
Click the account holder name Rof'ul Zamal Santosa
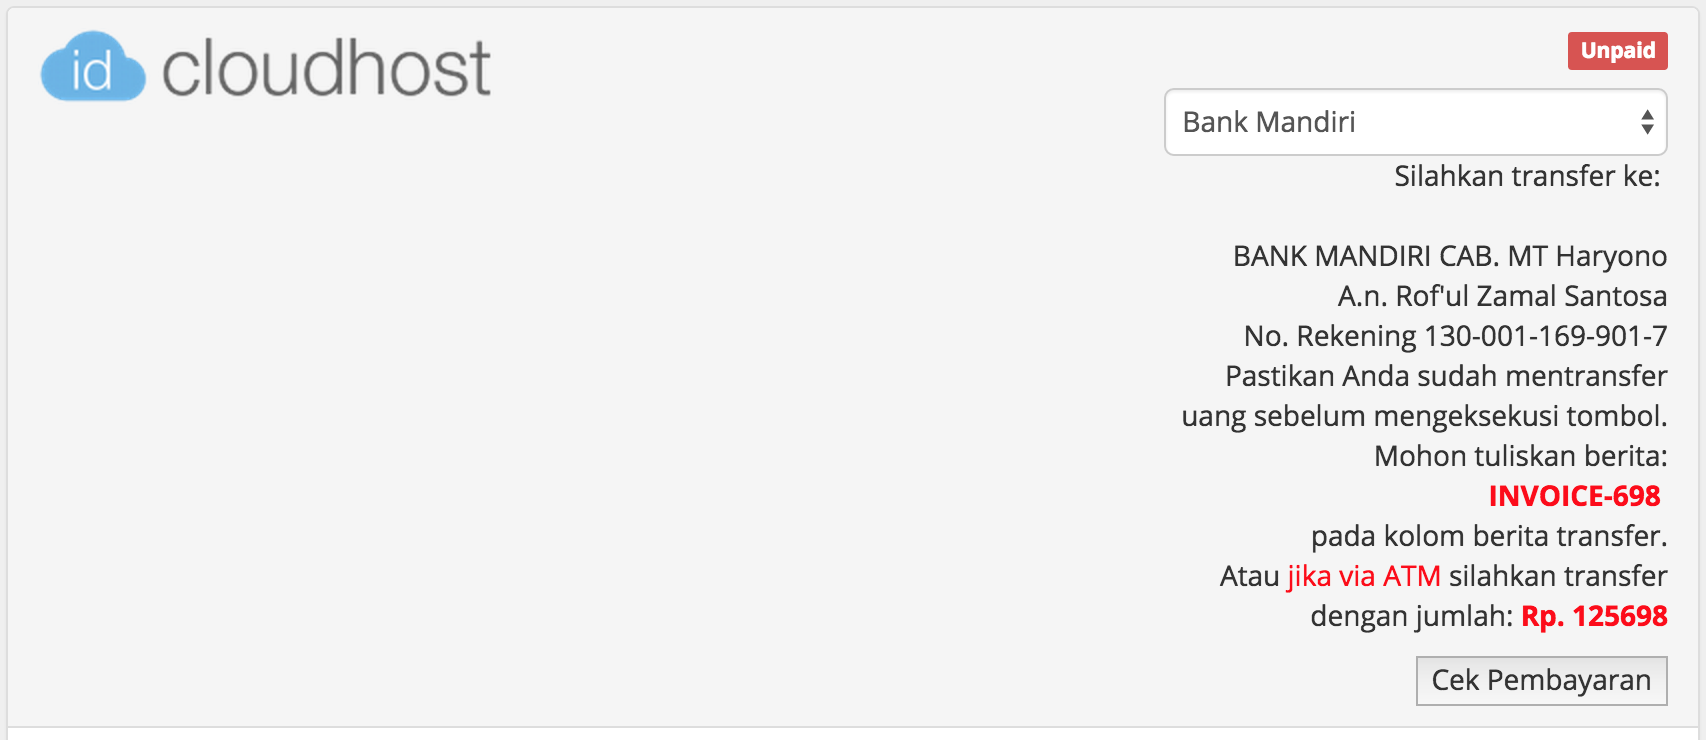1501,296
